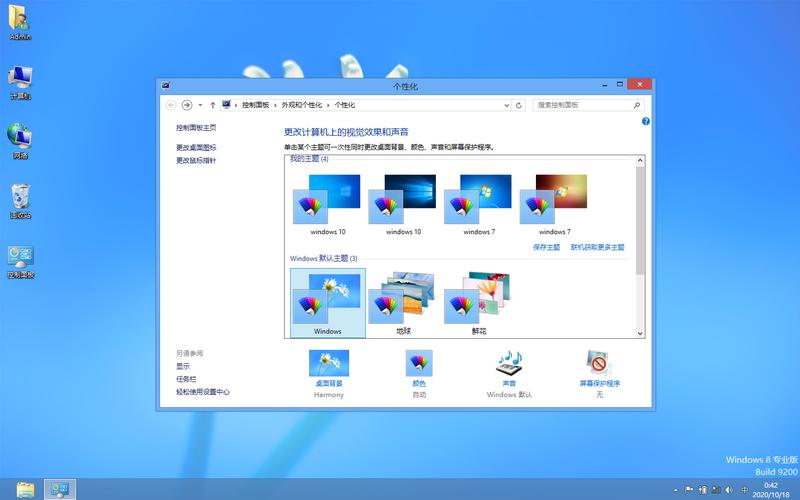The image size is (800, 500).
Task: Click the search magnifier icon
Action: 637,105
